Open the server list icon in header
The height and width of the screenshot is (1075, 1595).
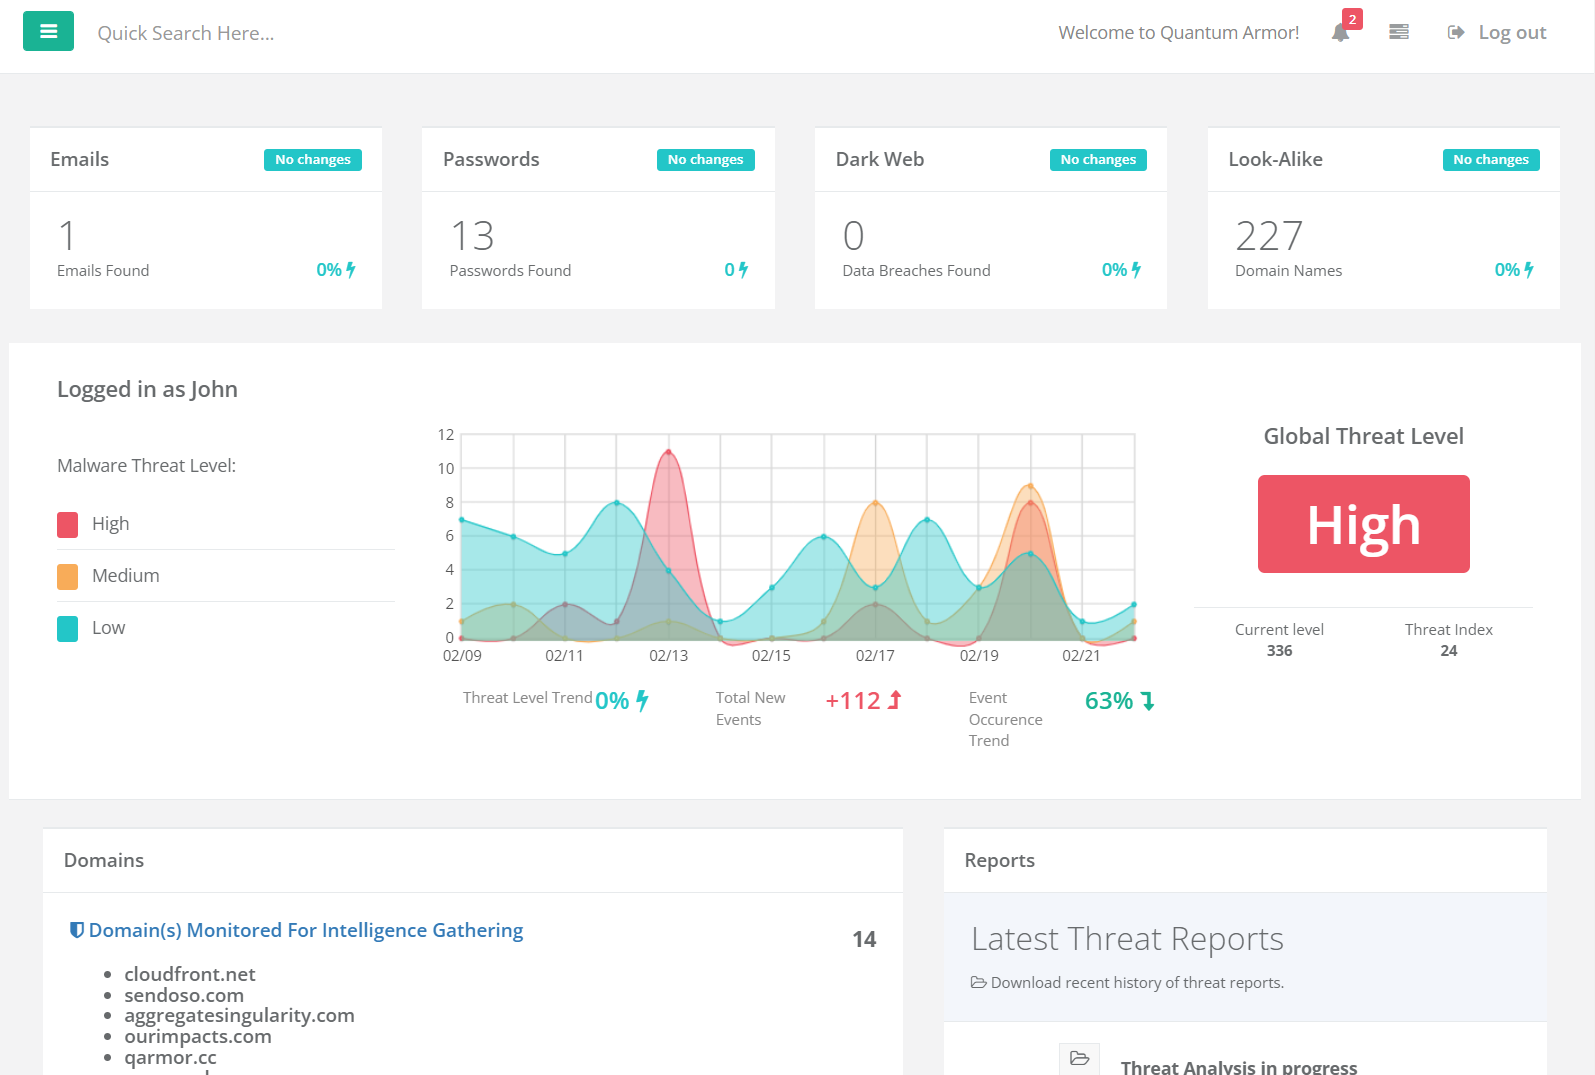coord(1399,32)
